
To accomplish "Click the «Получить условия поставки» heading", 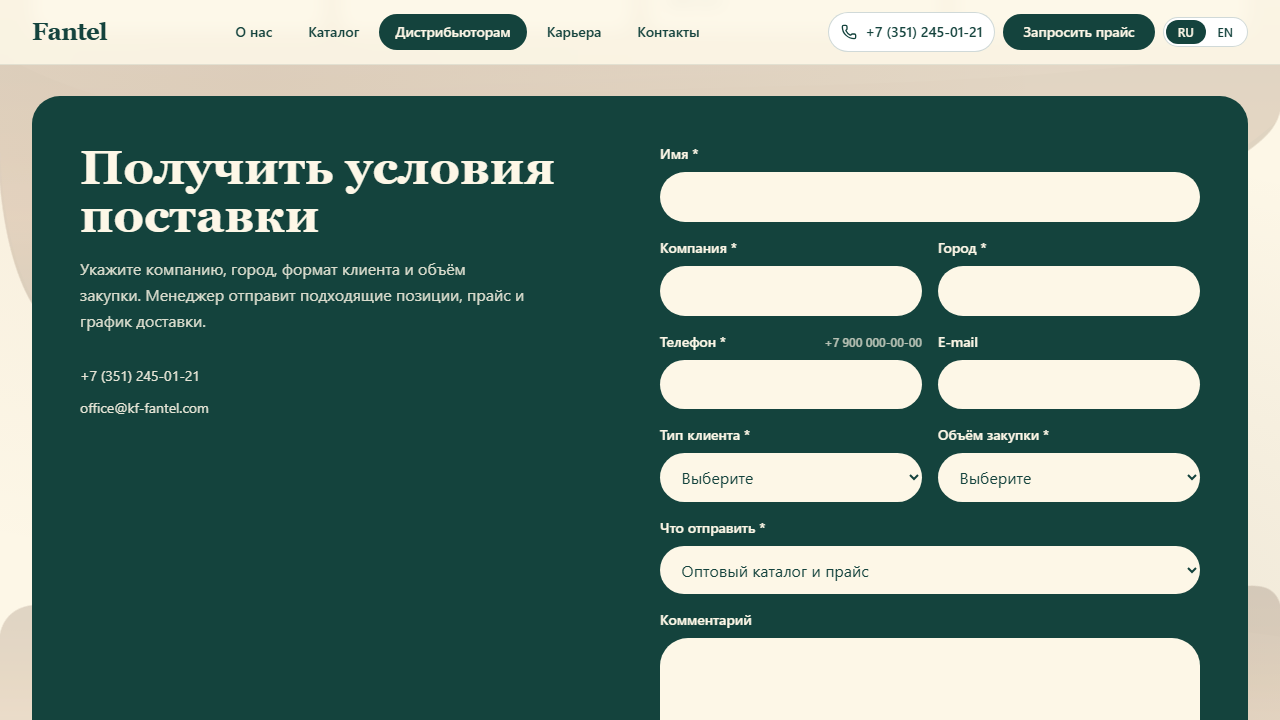I will [317, 192].
